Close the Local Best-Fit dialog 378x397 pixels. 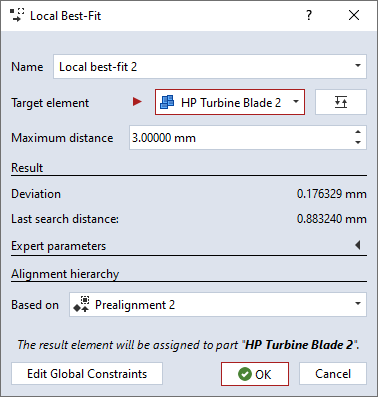coord(354,15)
